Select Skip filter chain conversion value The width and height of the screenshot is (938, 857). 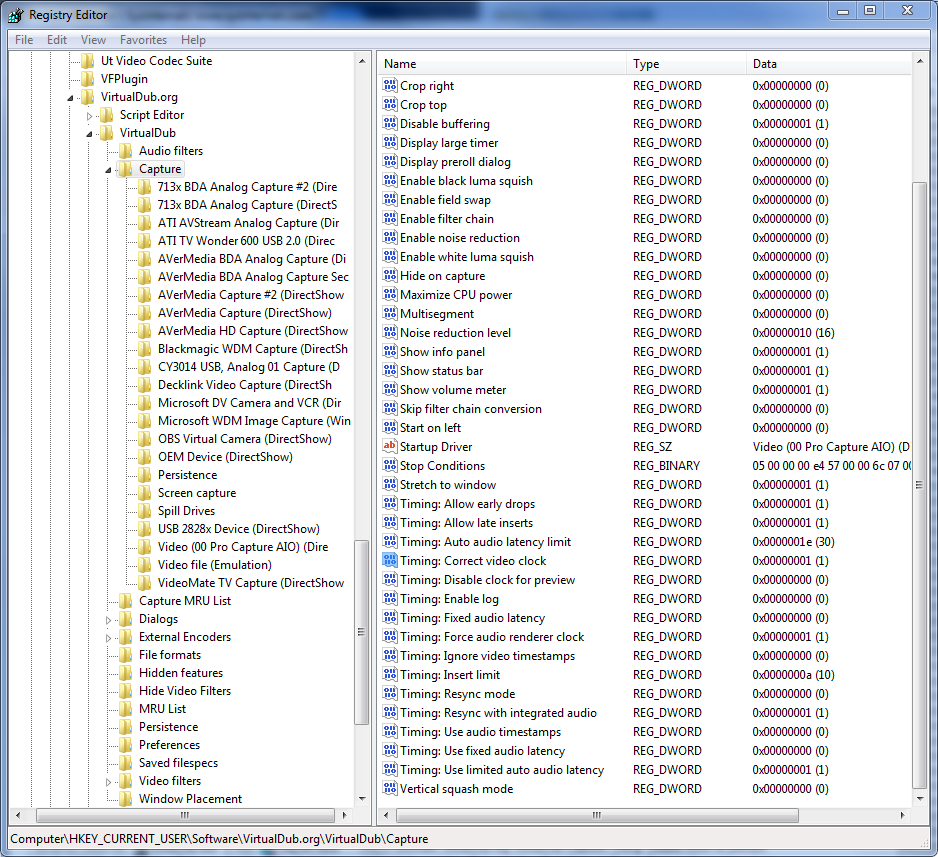[x=471, y=408]
